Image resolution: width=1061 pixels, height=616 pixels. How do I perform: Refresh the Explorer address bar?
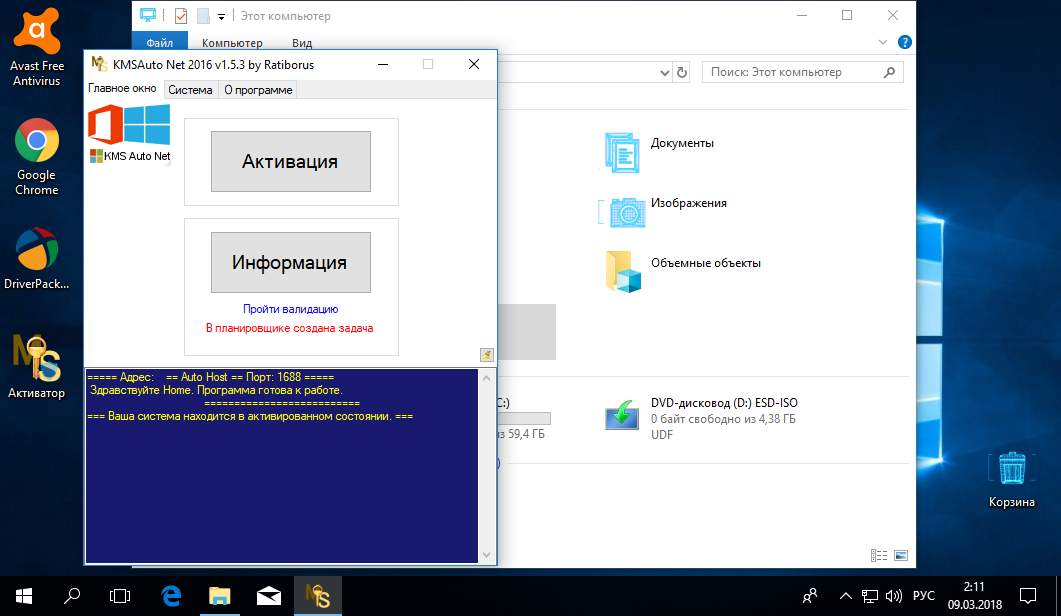[682, 72]
